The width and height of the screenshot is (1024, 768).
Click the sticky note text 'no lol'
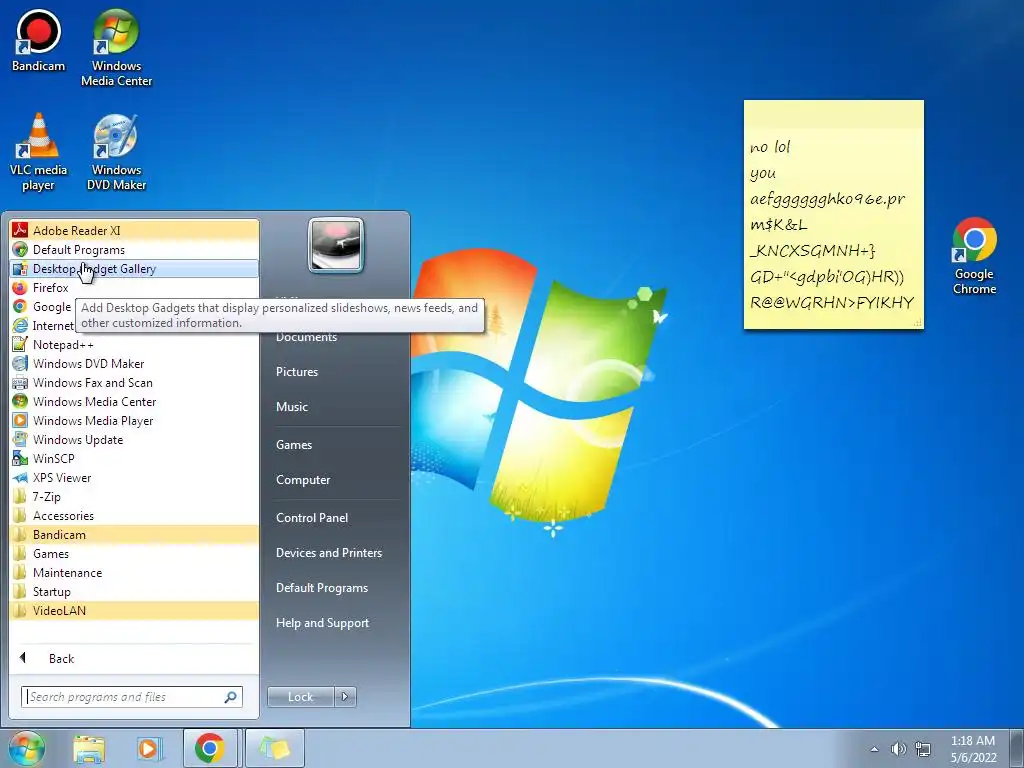(x=770, y=147)
